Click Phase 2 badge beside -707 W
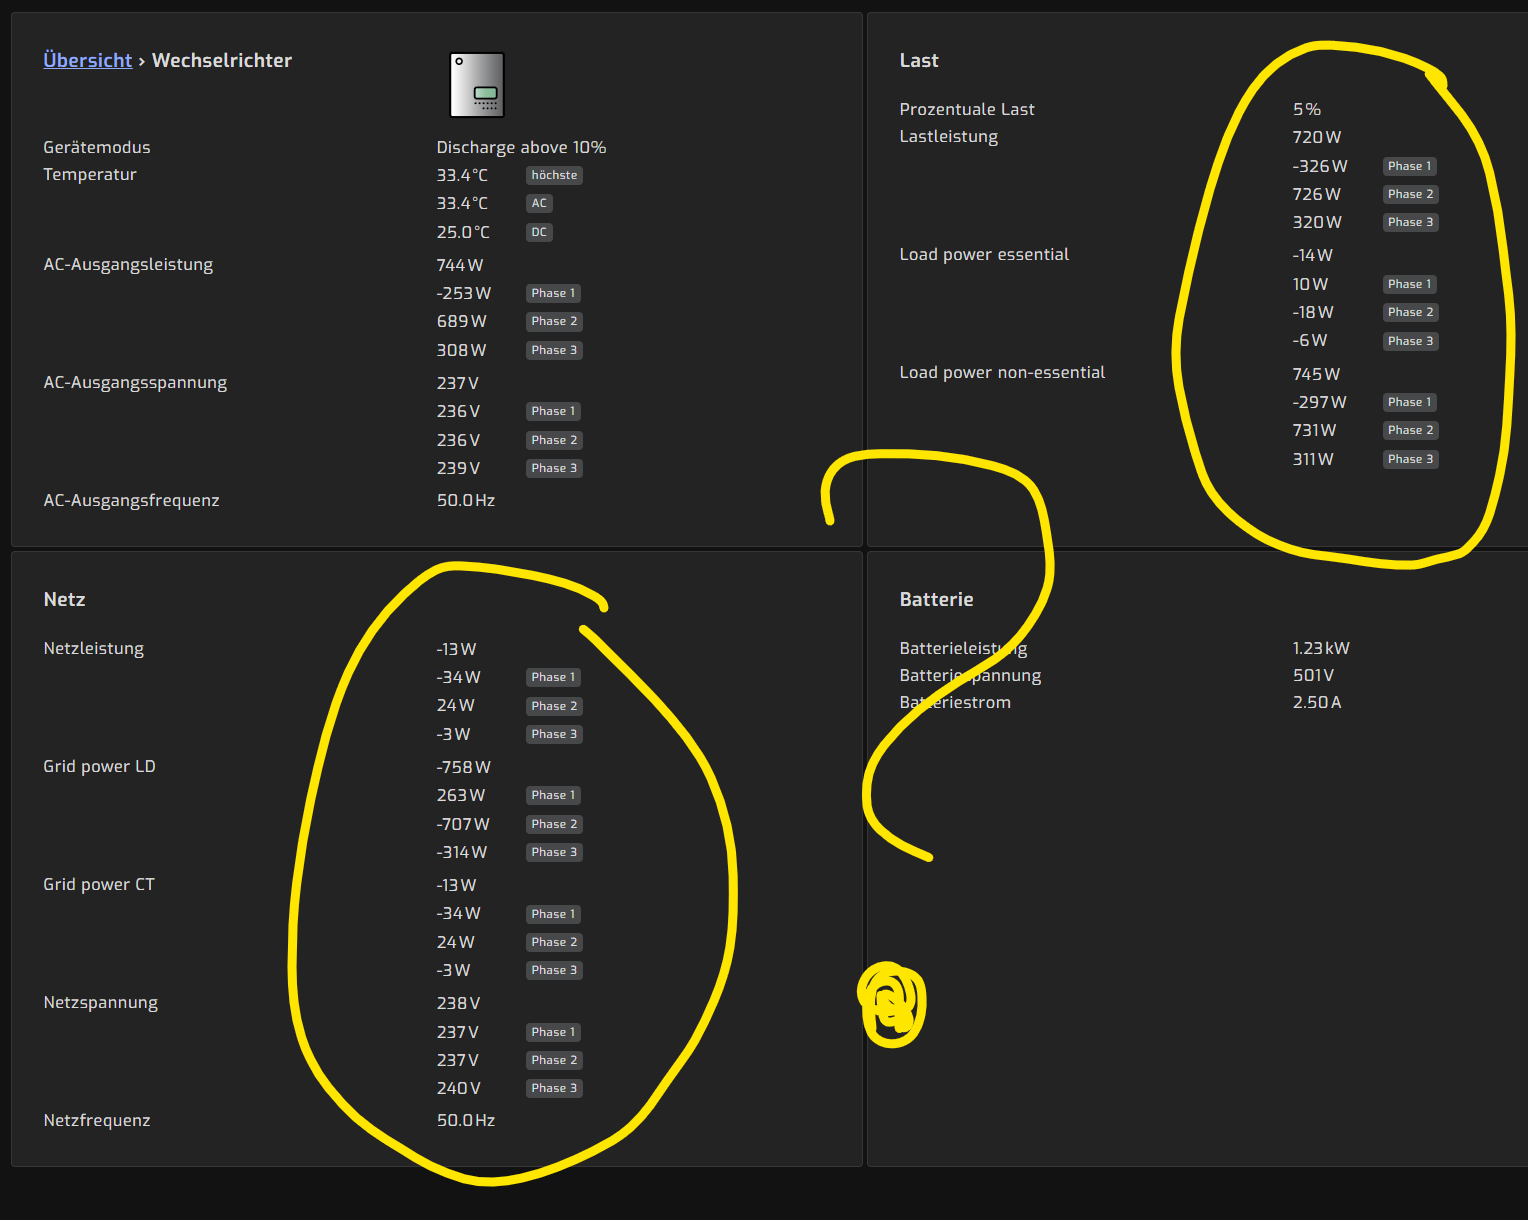 click(x=554, y=824)
